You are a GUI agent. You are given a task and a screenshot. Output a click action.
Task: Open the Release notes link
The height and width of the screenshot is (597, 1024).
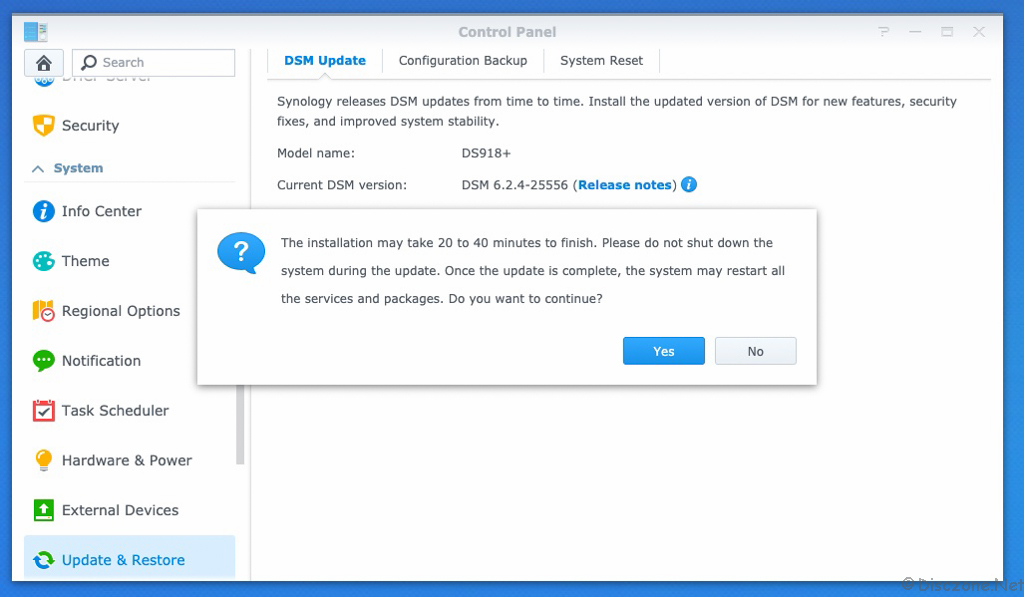(624, 185)
